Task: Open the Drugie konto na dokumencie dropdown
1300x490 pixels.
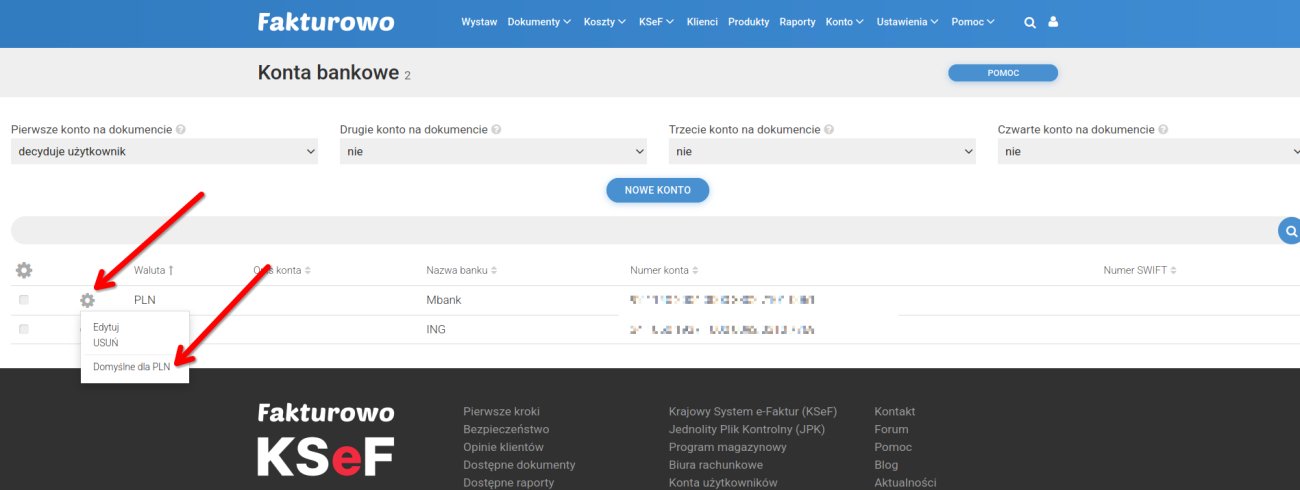Action: pyautogui.click(x=493, y=152)
